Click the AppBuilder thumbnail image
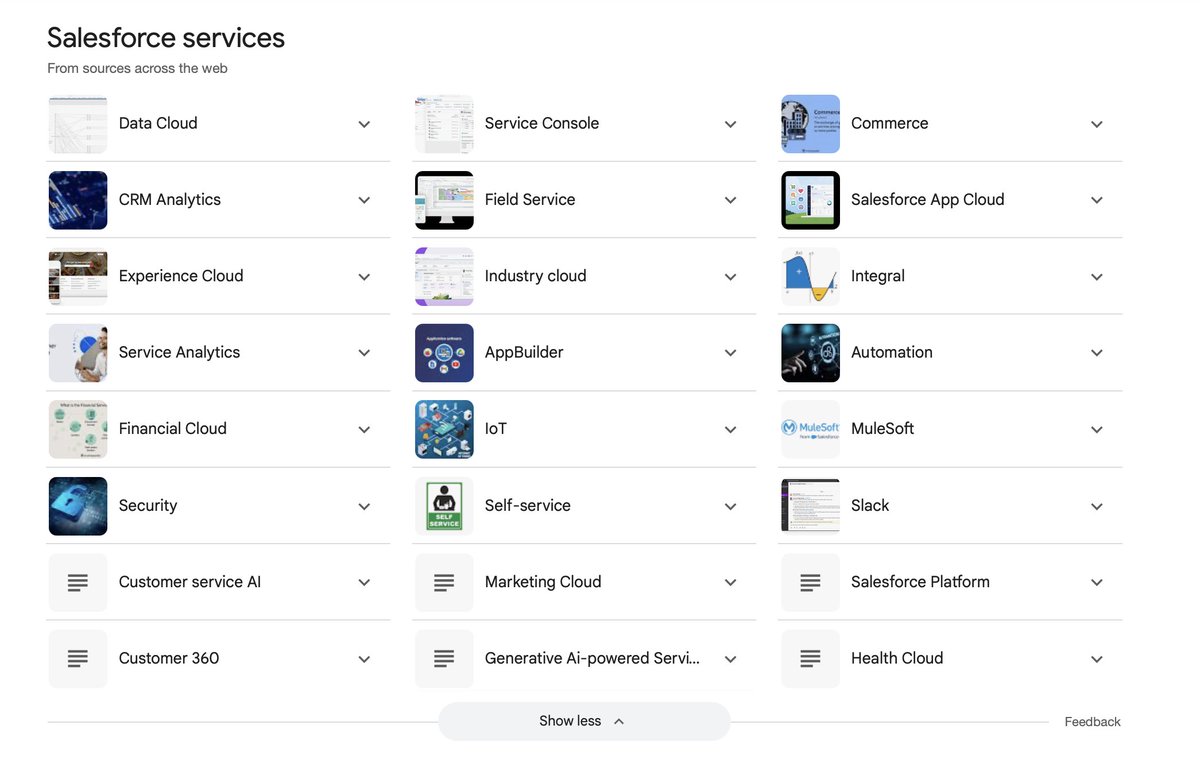Screen dimensions: 1200x760 (x=444, y=353)
